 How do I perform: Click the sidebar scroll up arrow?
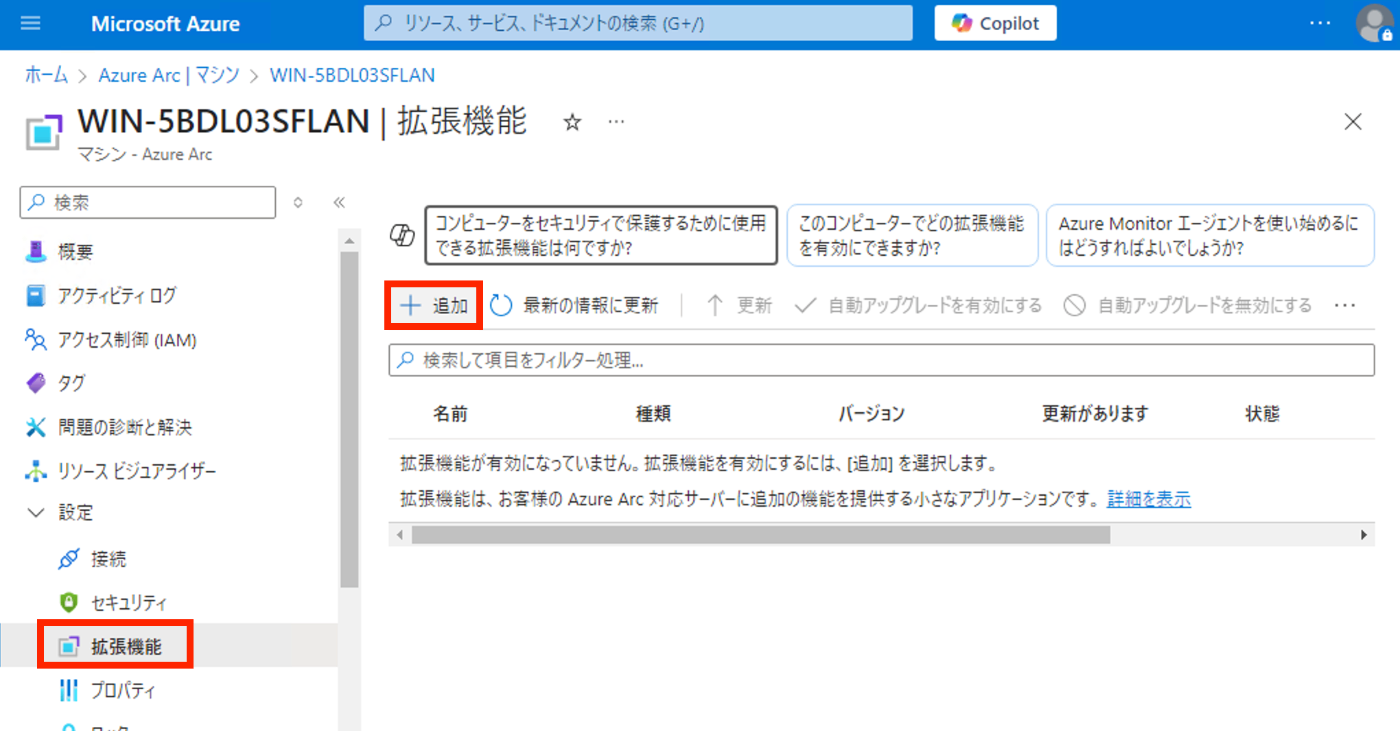pos(349,241)
